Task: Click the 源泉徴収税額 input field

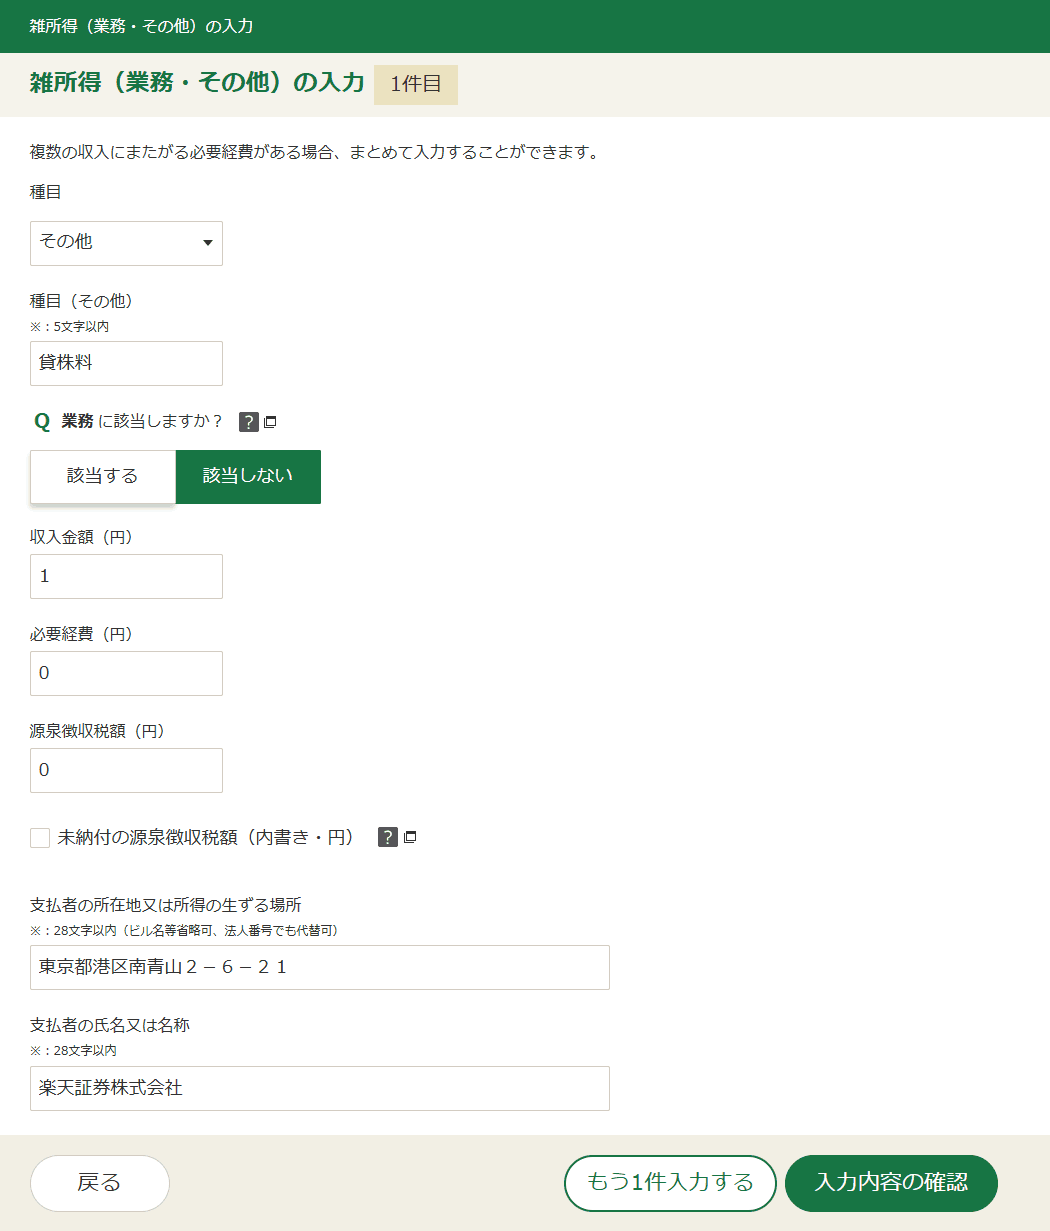Action: pyautogui.click(x=126, y=770)
